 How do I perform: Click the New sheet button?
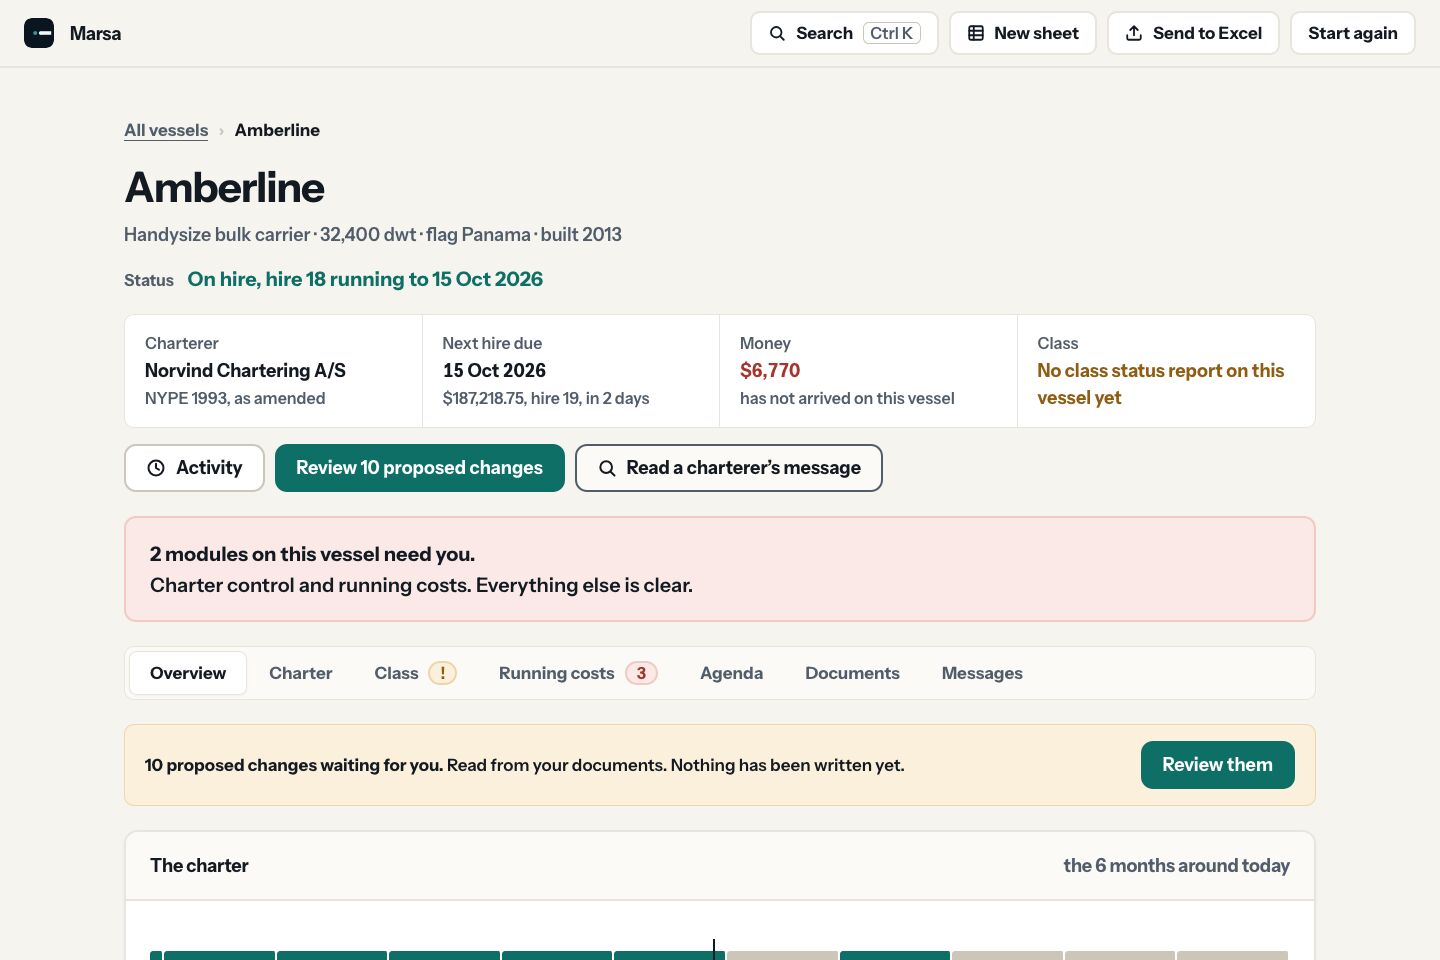[x=1023, y=33]
